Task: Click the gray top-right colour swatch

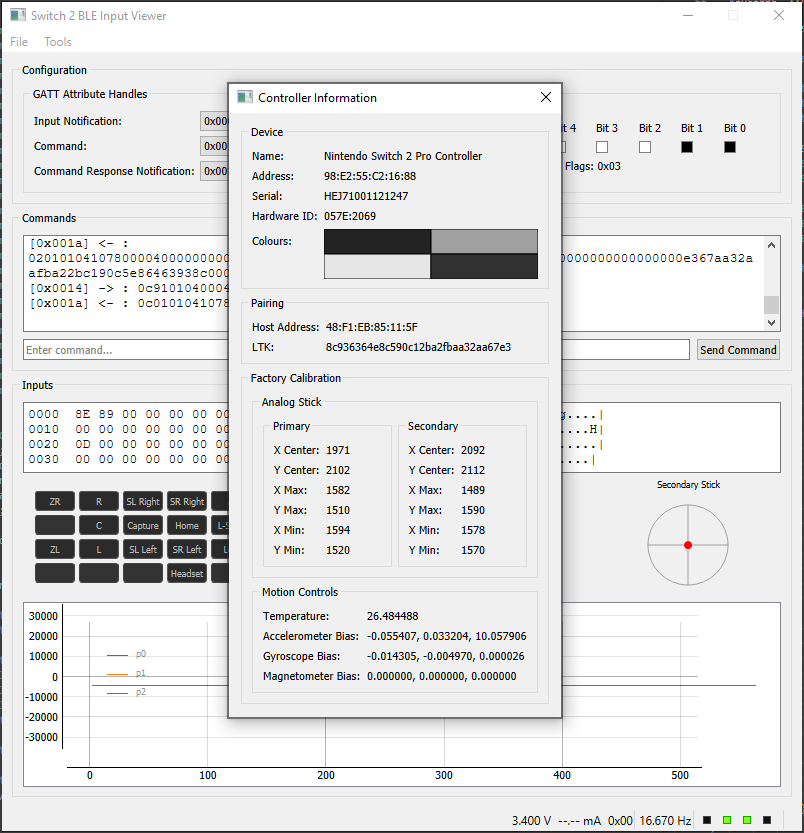Action: [x=484, y=241]
